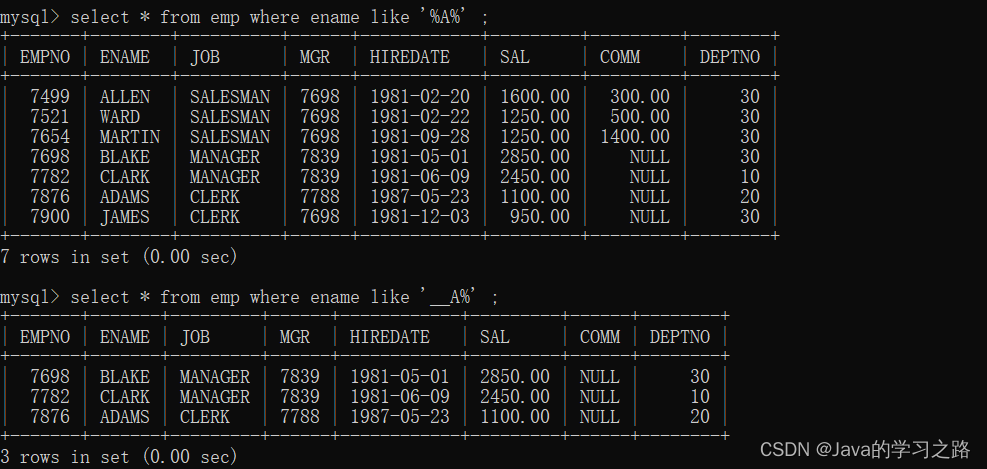Click 1987-05-23 in the second table

coord(400,417)
